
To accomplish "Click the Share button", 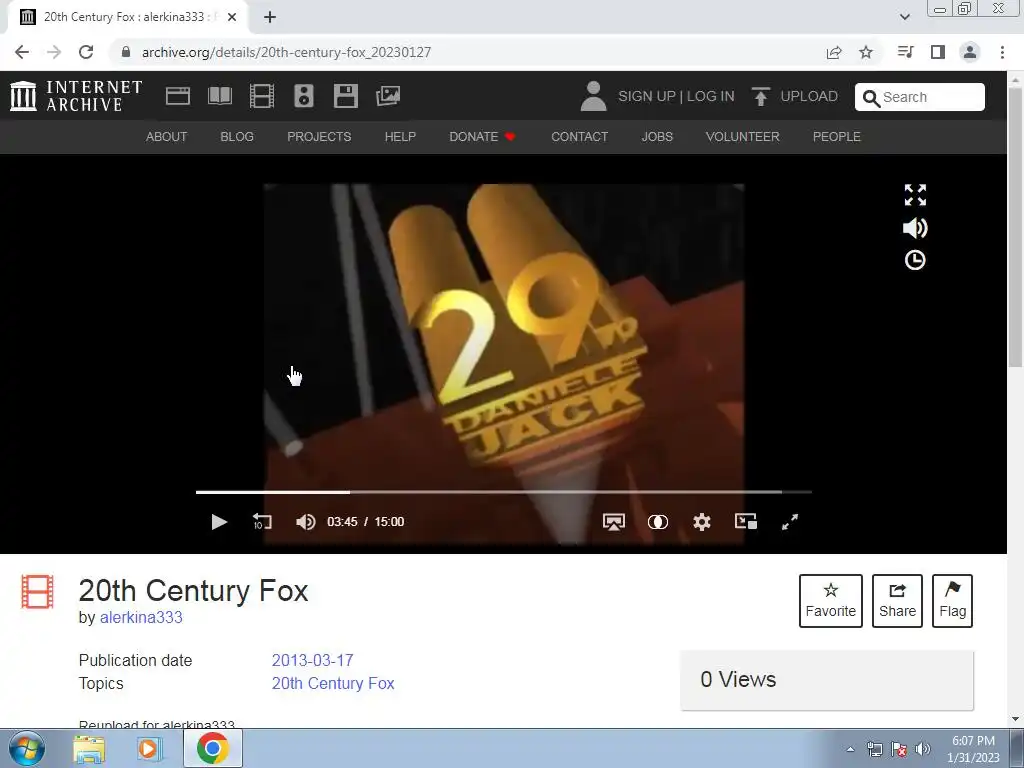I will point(897,601).
